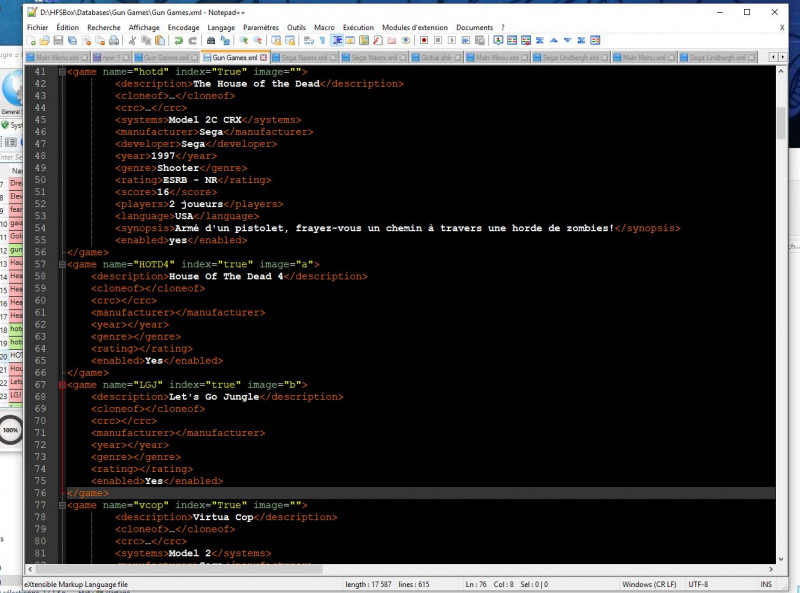The height and width of the screenshot is (593, 800).
Task: Click the Close document toolbar icon
Action: [86, 40]
